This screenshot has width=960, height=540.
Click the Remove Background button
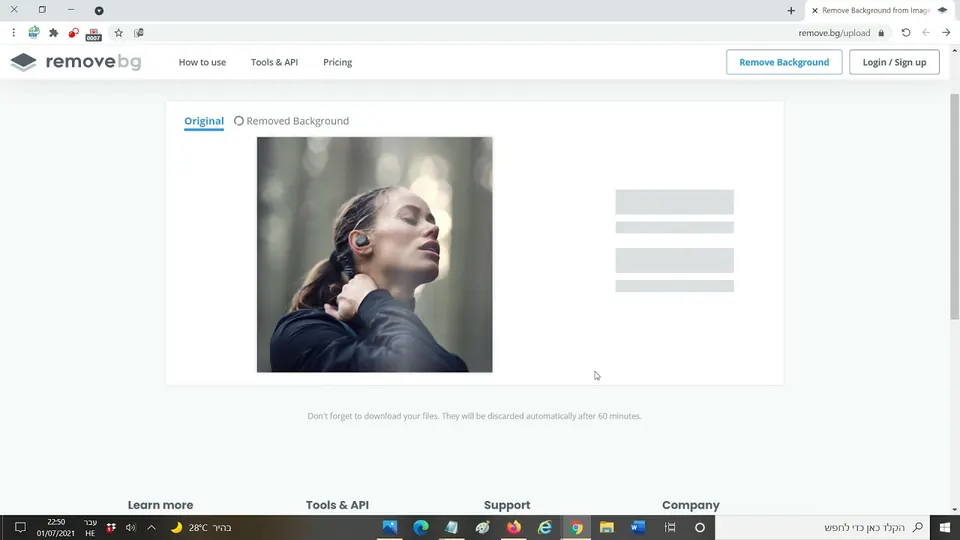point(784,62)
